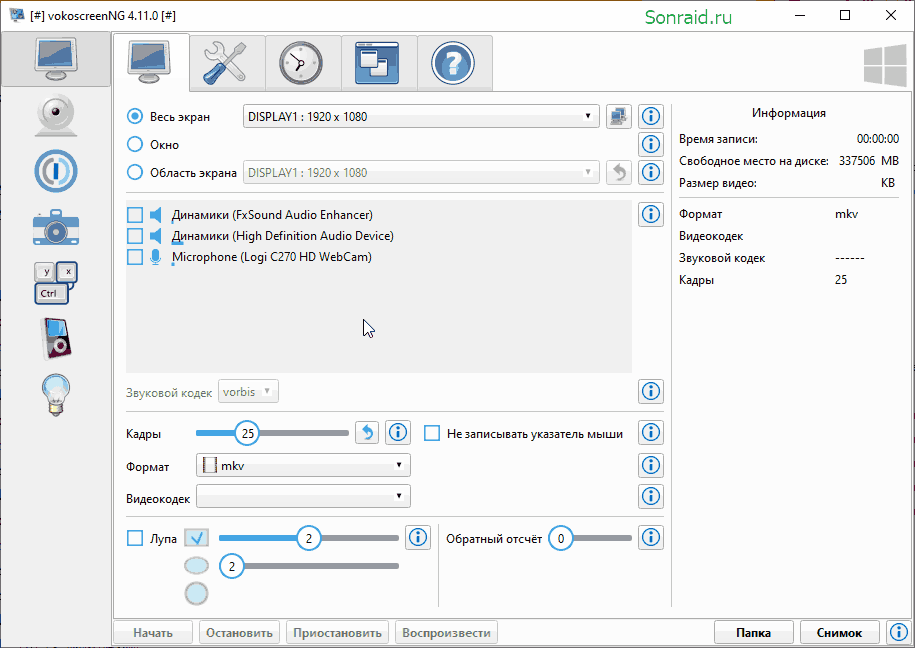This screenshot has height=648, width=915.
Task: Click the reset area arrow button
Action: click(x=619, y=172)
